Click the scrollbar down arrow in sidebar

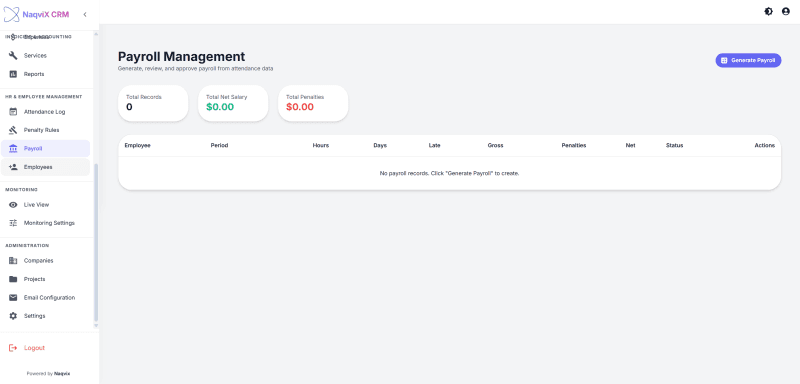point(96,325)
